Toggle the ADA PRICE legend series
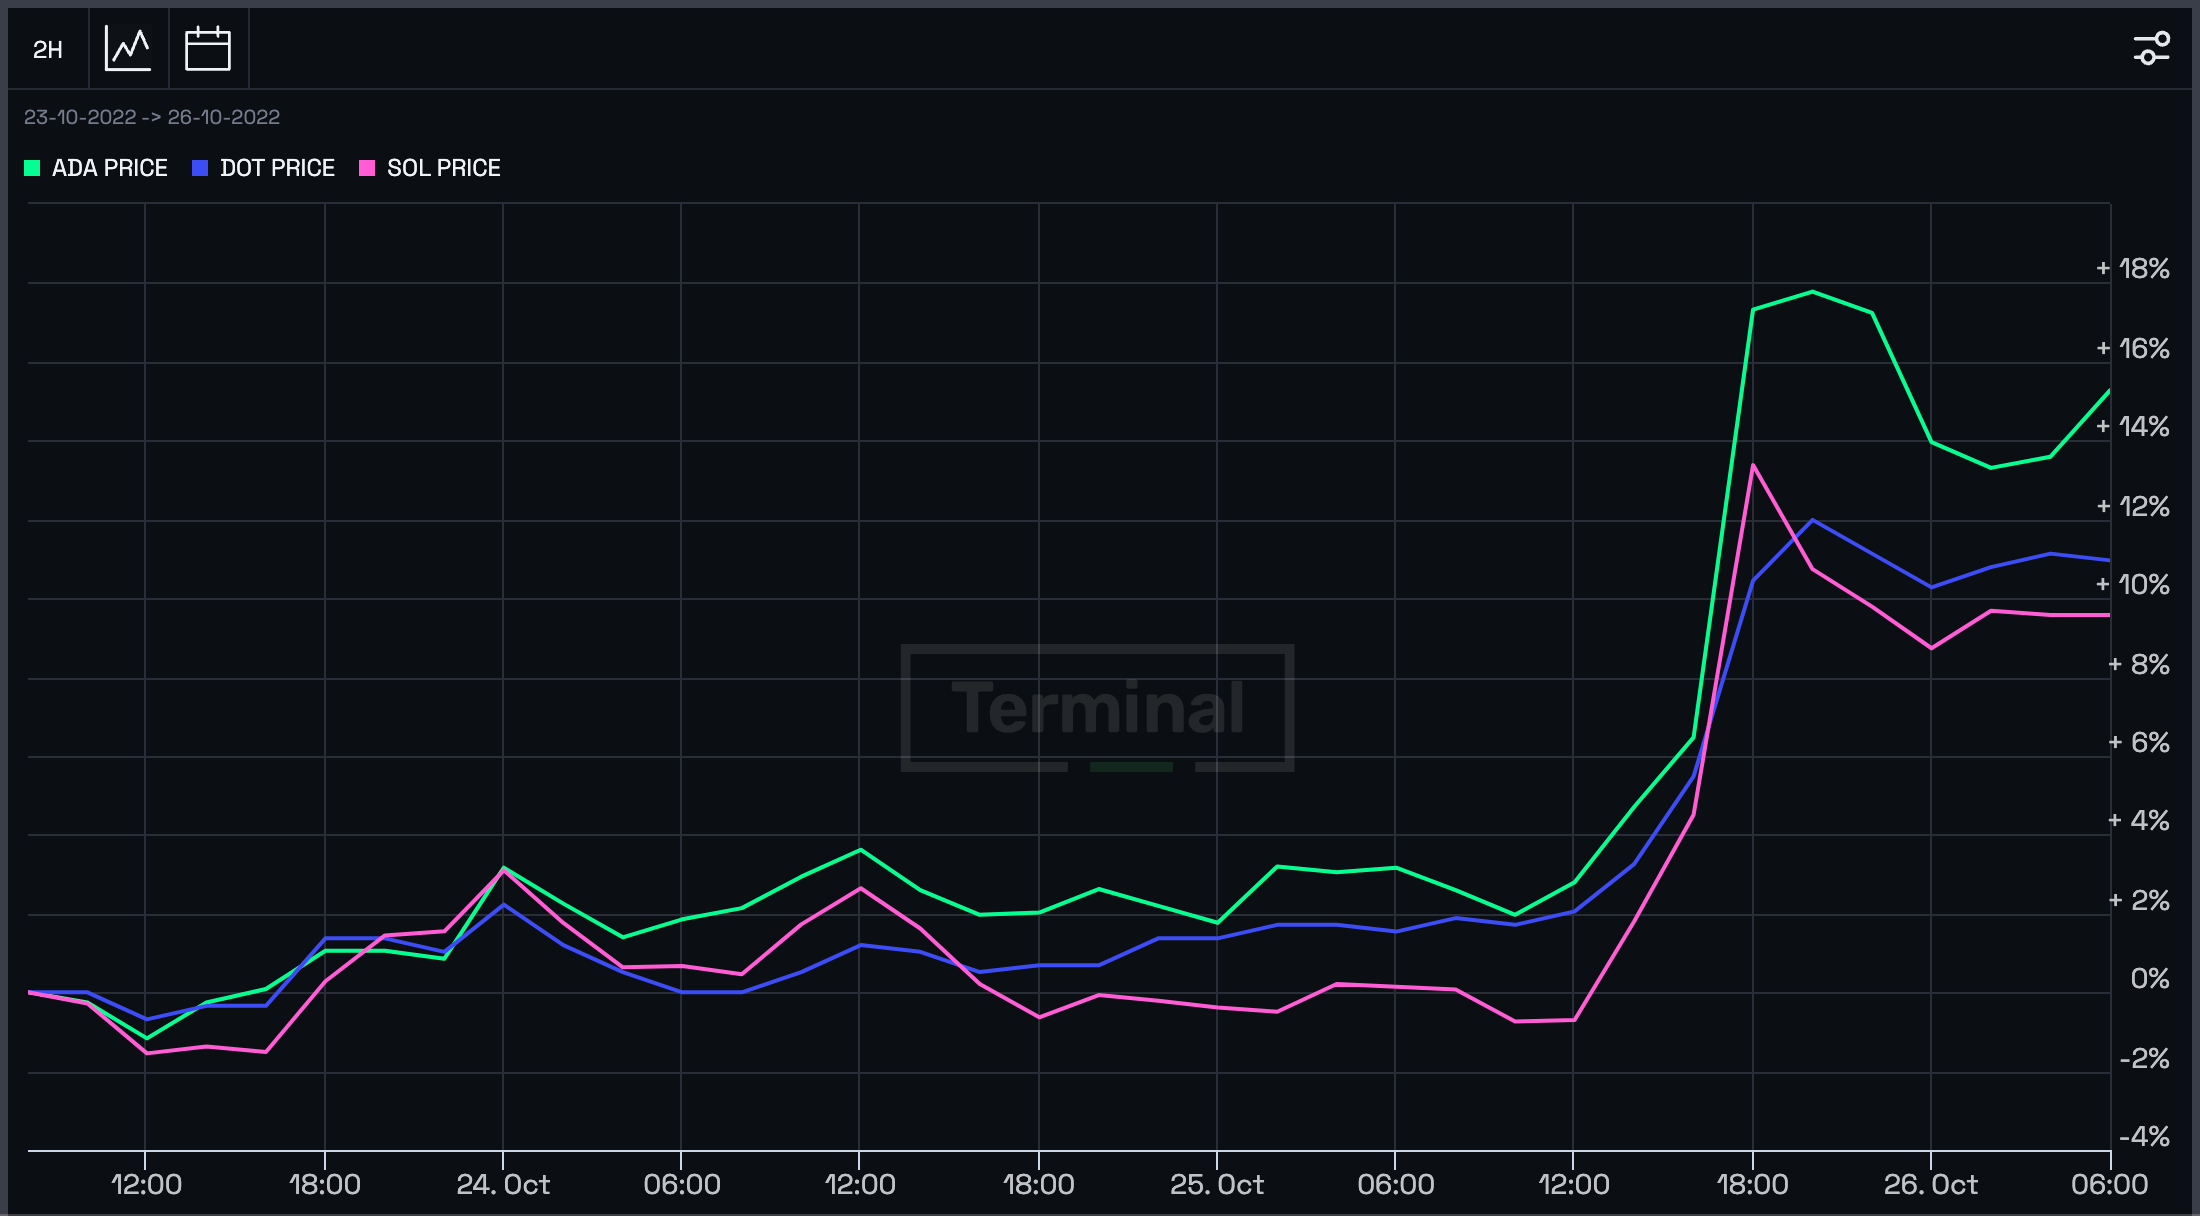This screenshot has height=1216, width=2200. pyautogui.click(x=96, y=168)
